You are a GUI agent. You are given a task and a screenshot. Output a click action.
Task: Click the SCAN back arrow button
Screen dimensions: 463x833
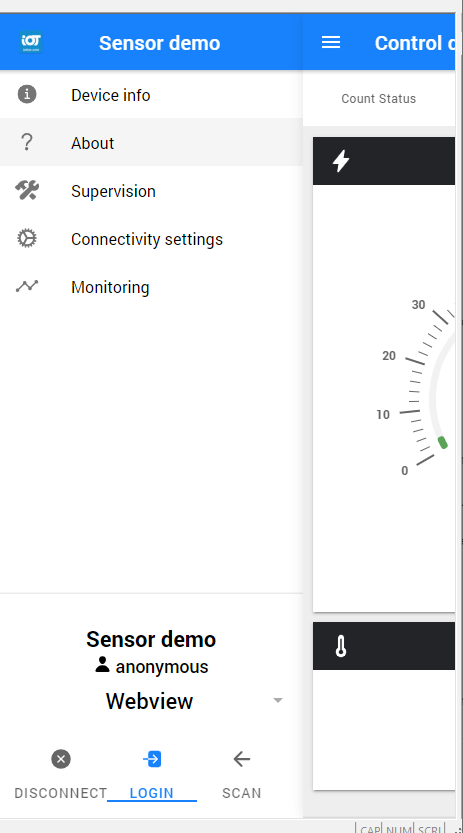point(242,774)
